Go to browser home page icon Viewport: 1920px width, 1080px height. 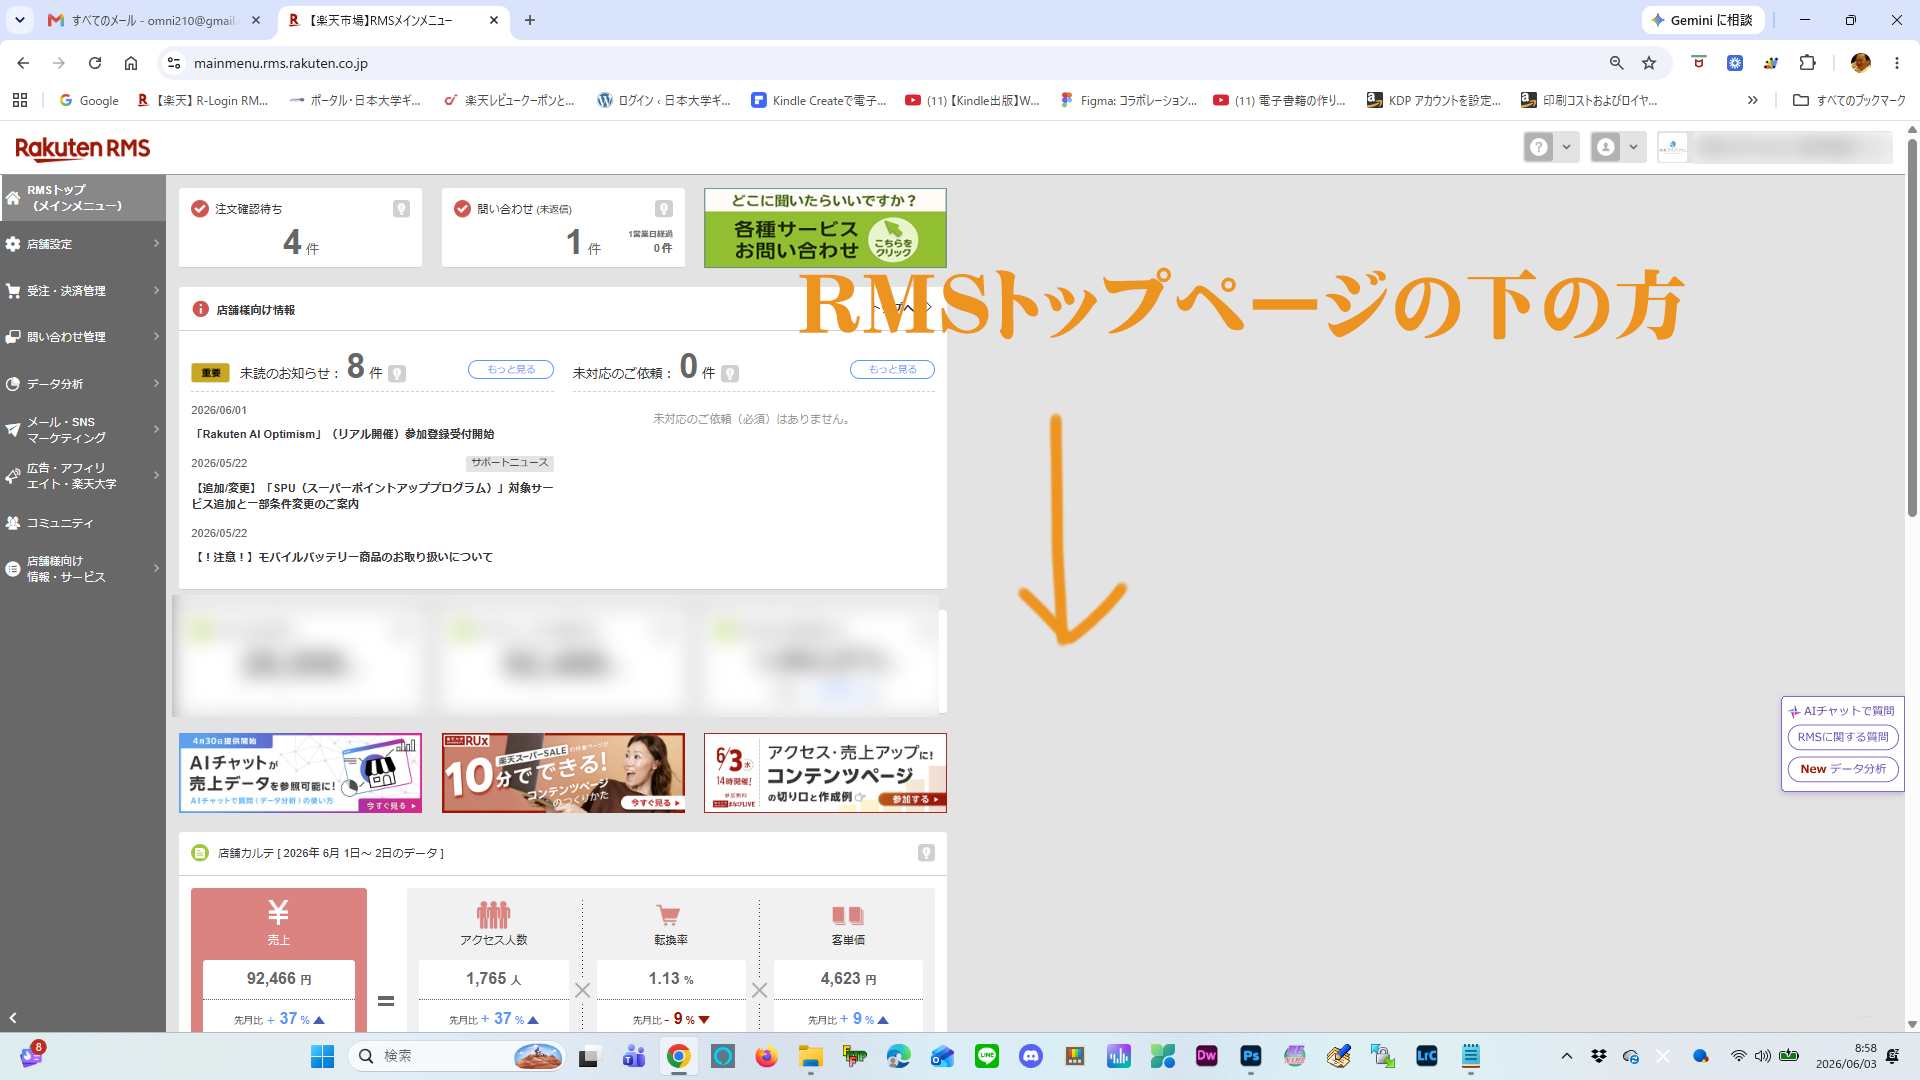point(131,63)
